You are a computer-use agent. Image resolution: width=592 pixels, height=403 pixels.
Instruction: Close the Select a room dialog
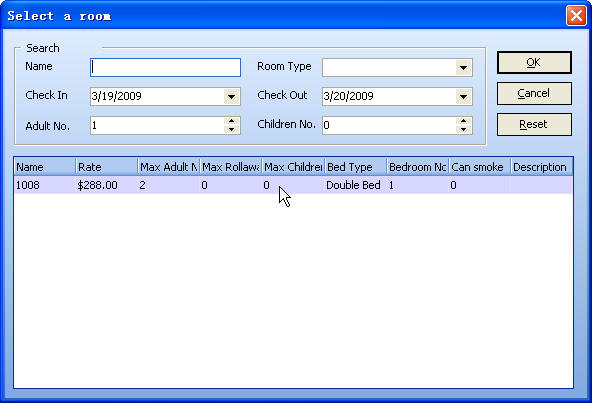(x=576, y=16)
